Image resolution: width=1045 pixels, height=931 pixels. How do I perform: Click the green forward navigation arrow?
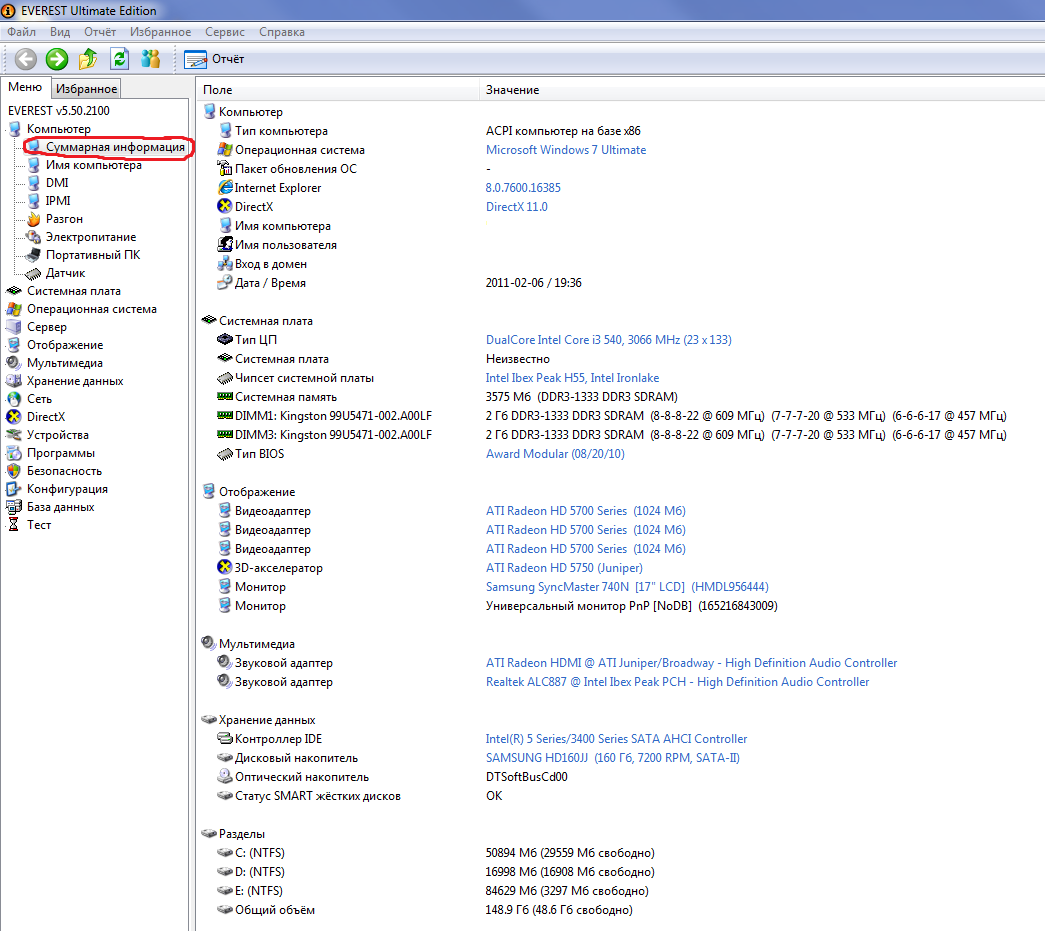click(56, 59)
